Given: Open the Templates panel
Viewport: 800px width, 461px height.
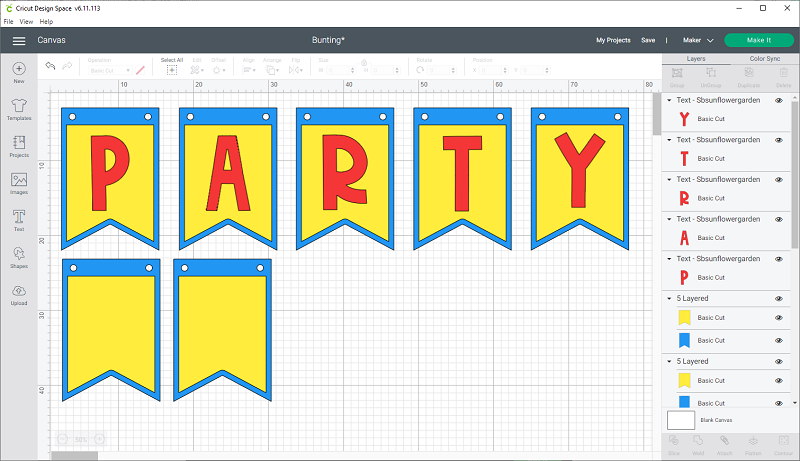Looking at the screenshot, I should [18, 109].
